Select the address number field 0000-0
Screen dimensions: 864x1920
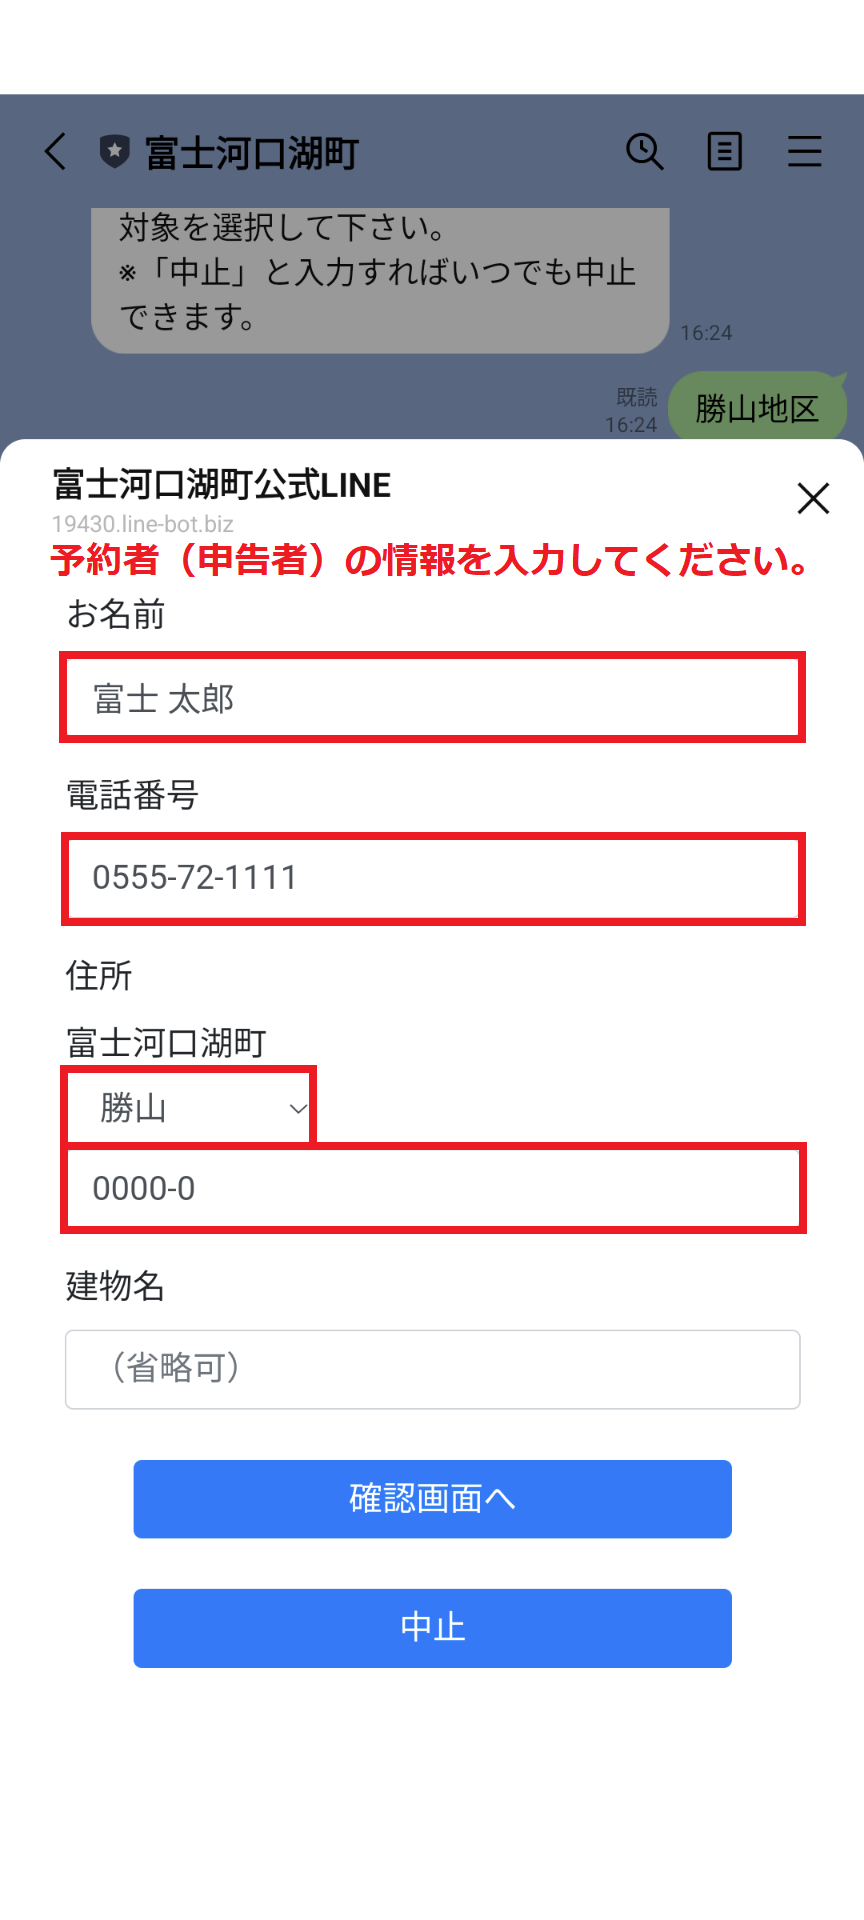point(432,1188)
